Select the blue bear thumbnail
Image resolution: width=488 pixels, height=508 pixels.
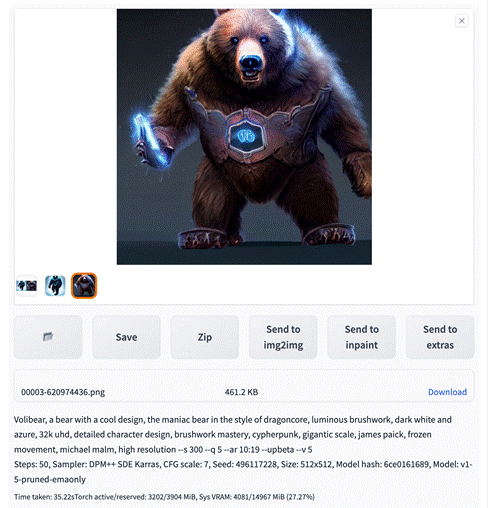[55, 286]
